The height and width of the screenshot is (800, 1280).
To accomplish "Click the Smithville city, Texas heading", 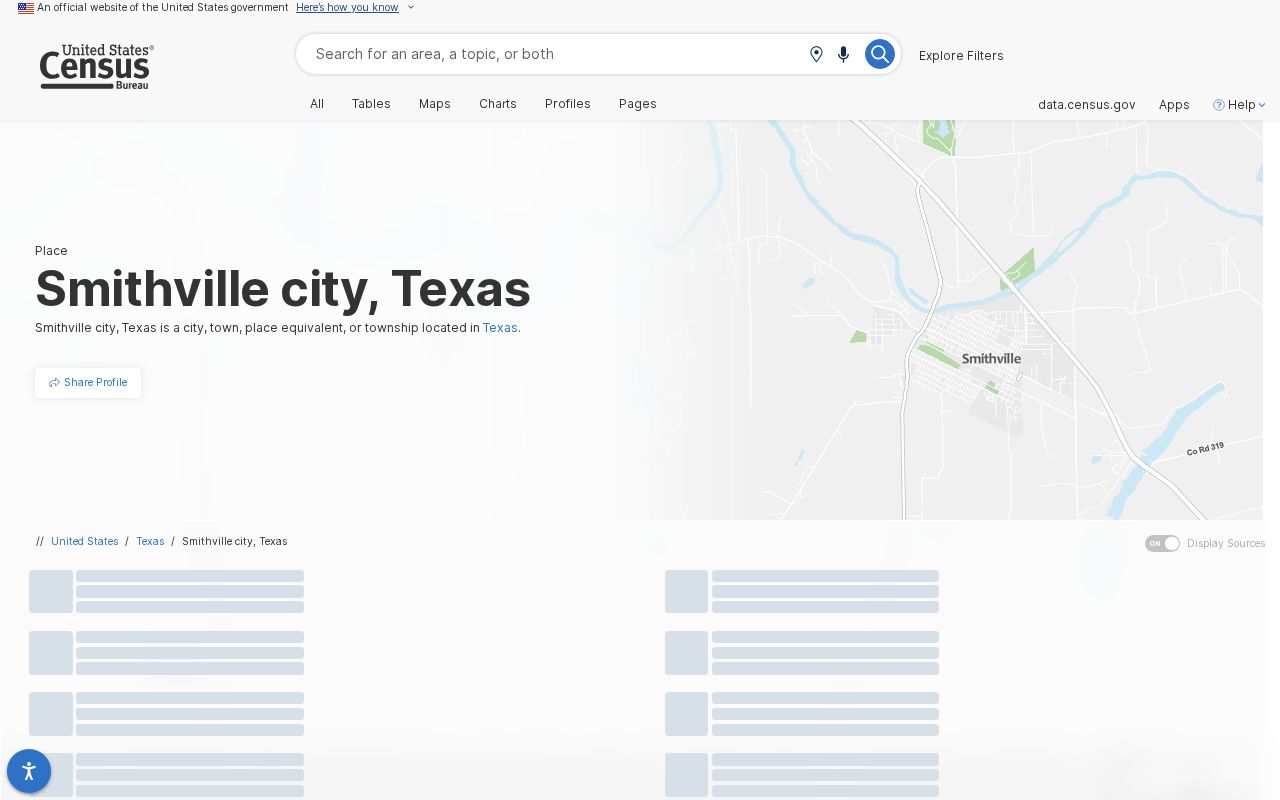I will click(283, 289).
